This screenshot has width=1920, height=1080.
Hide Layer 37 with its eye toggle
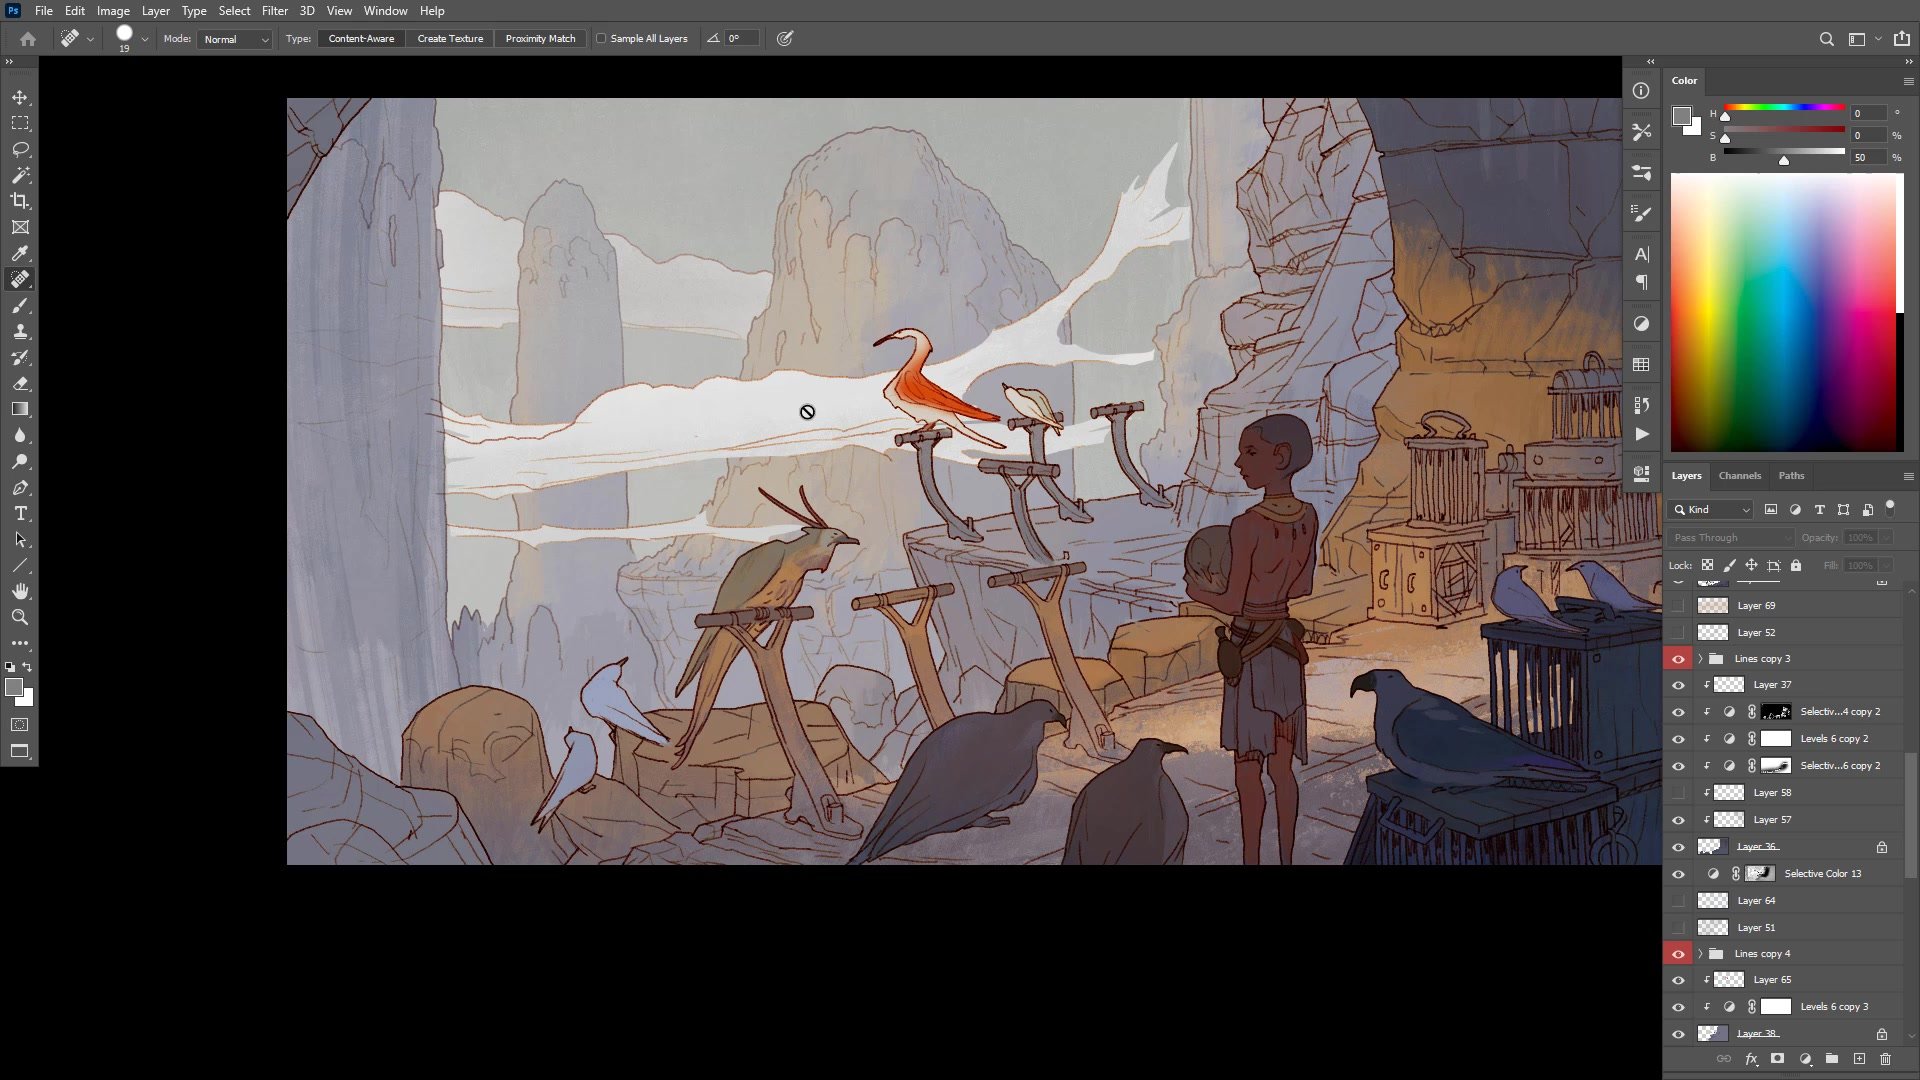tap(1679, 685)
